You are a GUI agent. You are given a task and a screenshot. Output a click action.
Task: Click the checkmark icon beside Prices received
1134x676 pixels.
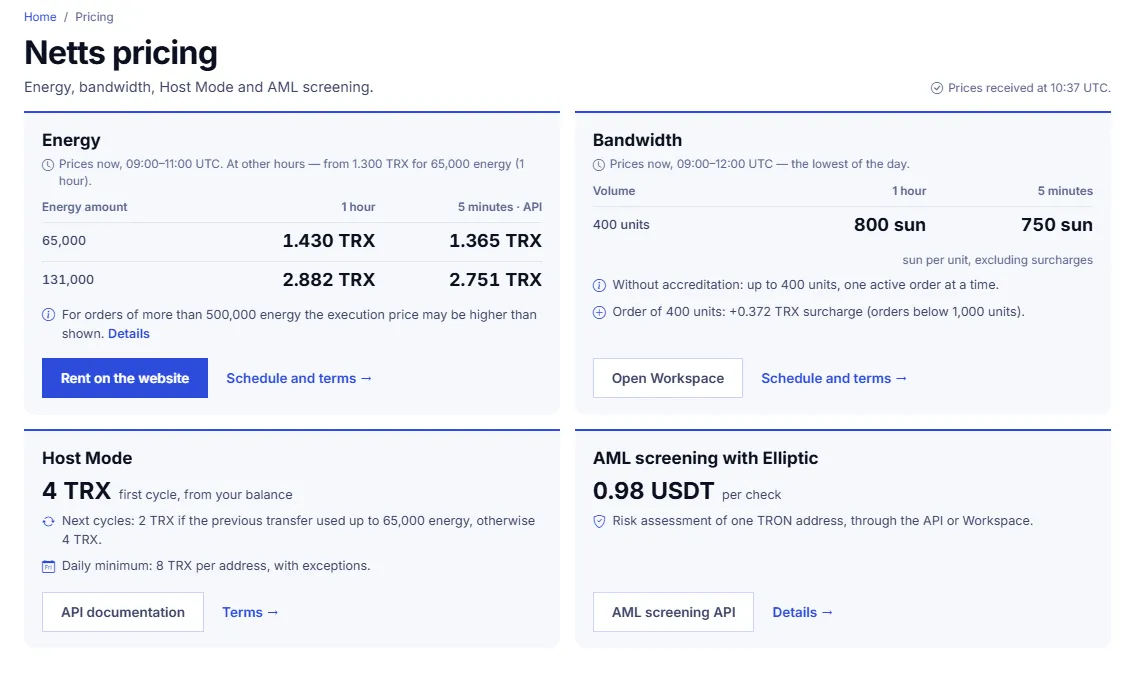pos(937,88)
